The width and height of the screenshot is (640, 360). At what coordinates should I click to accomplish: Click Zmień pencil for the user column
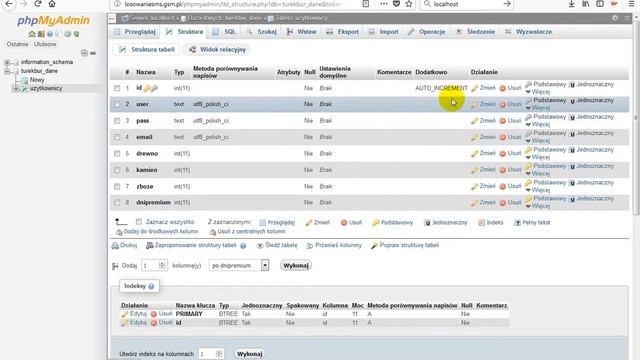point(483,104)
